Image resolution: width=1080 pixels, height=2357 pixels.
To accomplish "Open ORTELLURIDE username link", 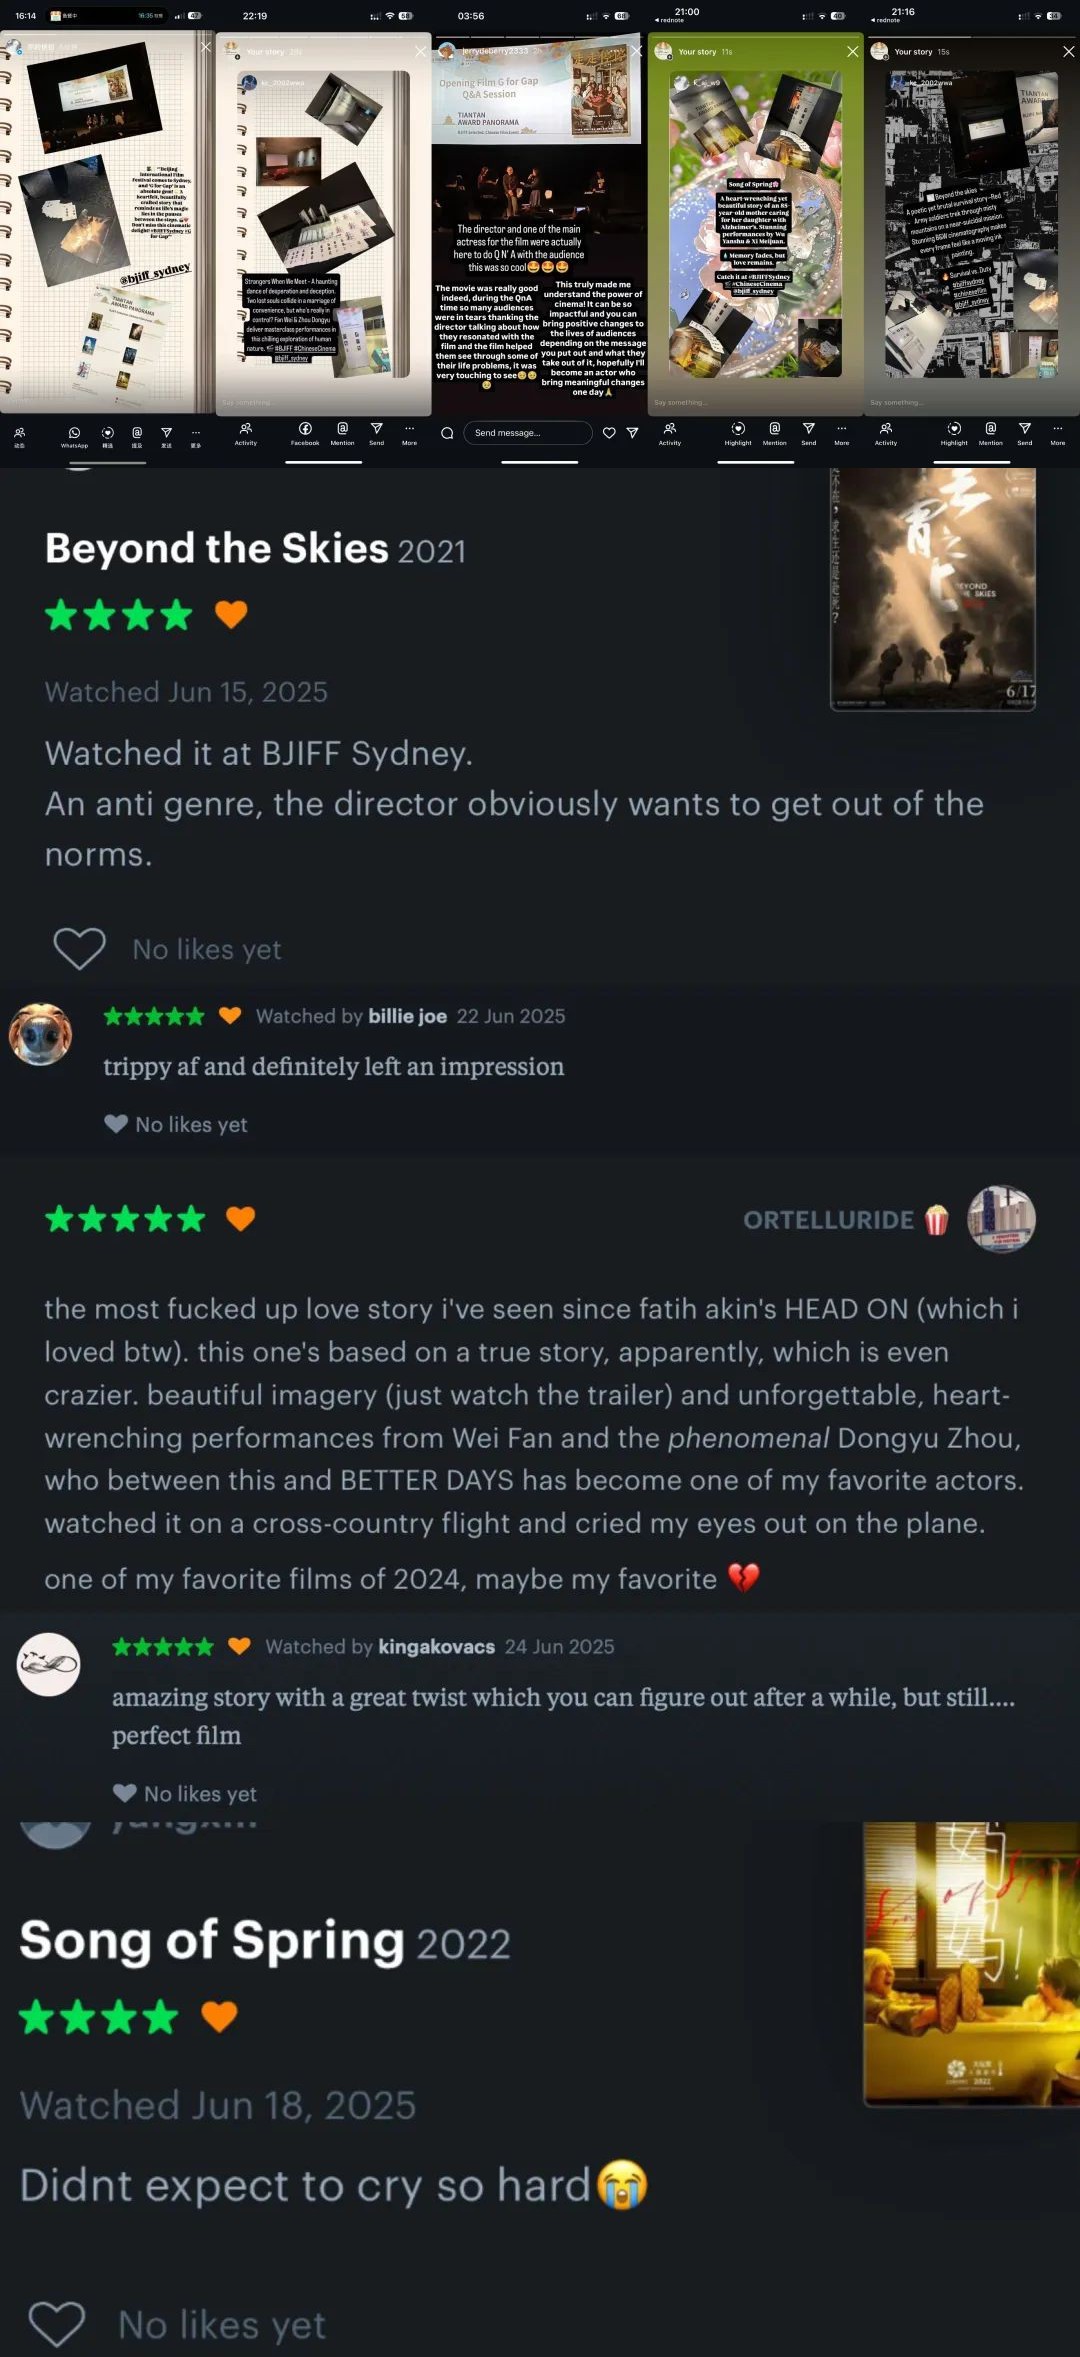I will (x=828, y=1220).
